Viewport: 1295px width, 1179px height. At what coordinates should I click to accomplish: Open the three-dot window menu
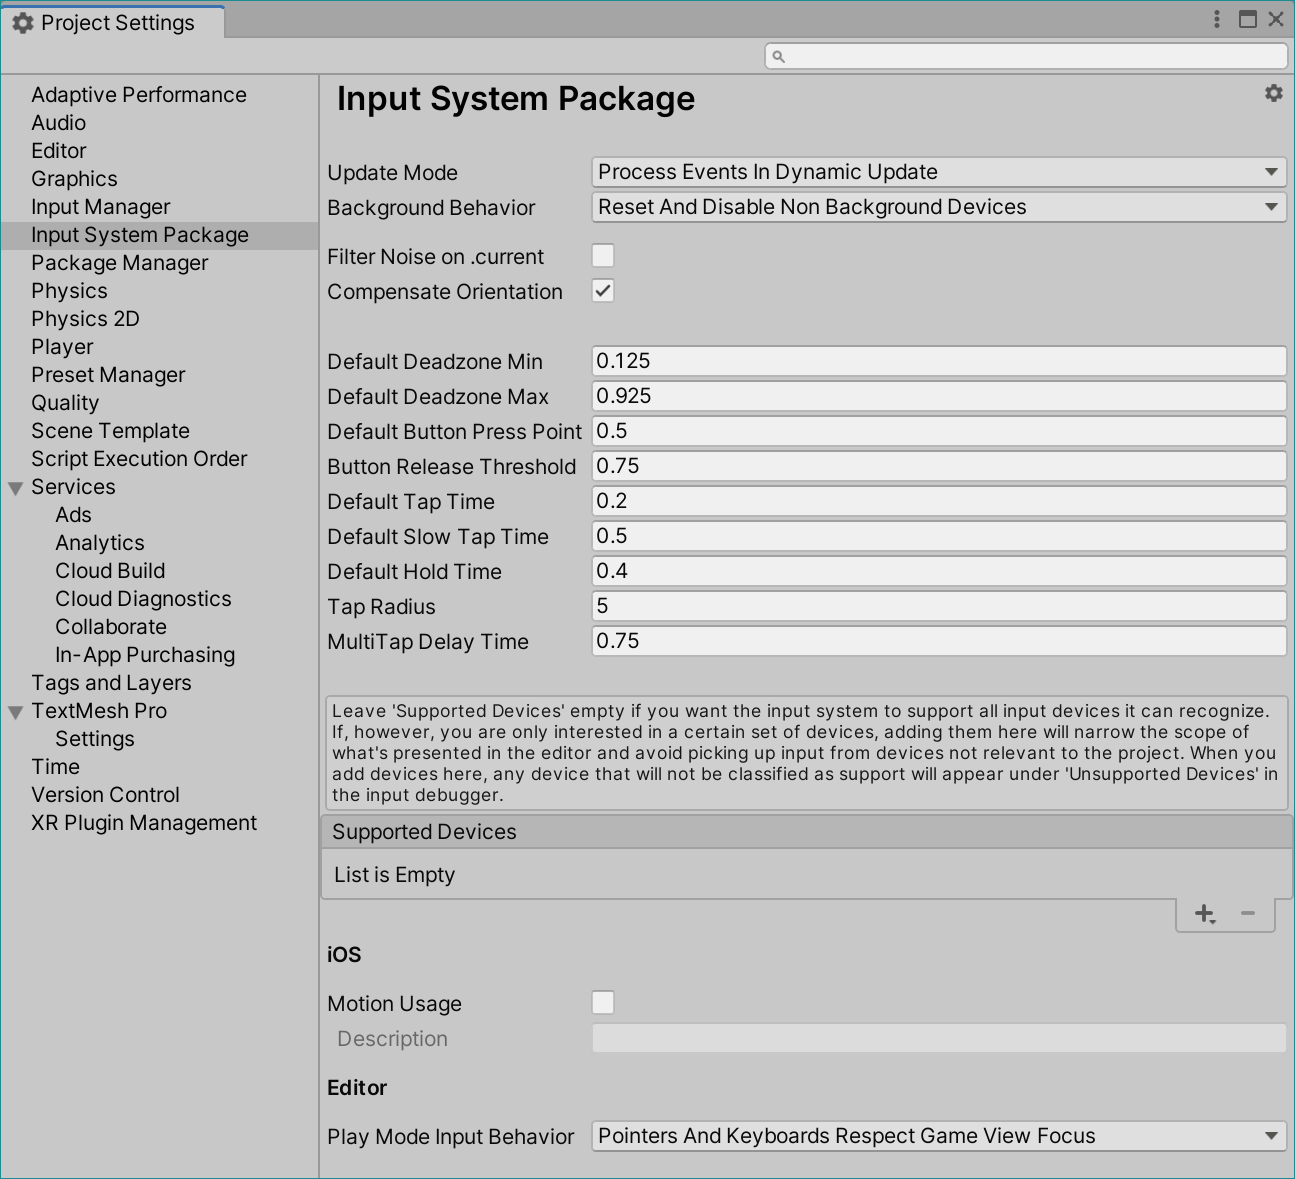pos(1216,19)
